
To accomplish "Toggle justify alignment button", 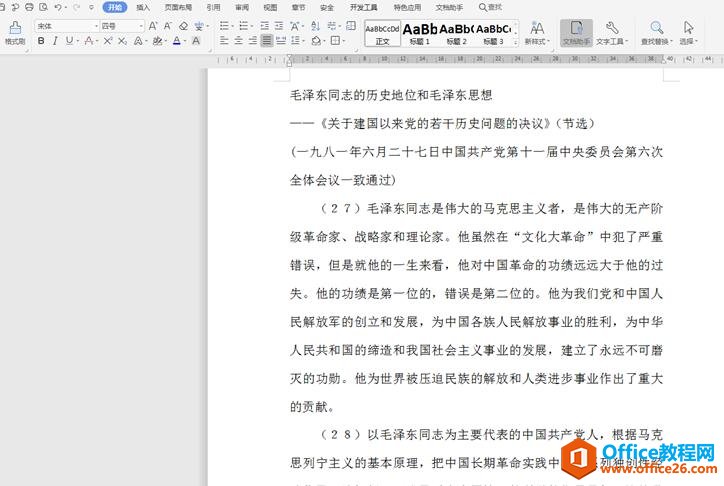I will pyautogui.click(x=267, y=41).
